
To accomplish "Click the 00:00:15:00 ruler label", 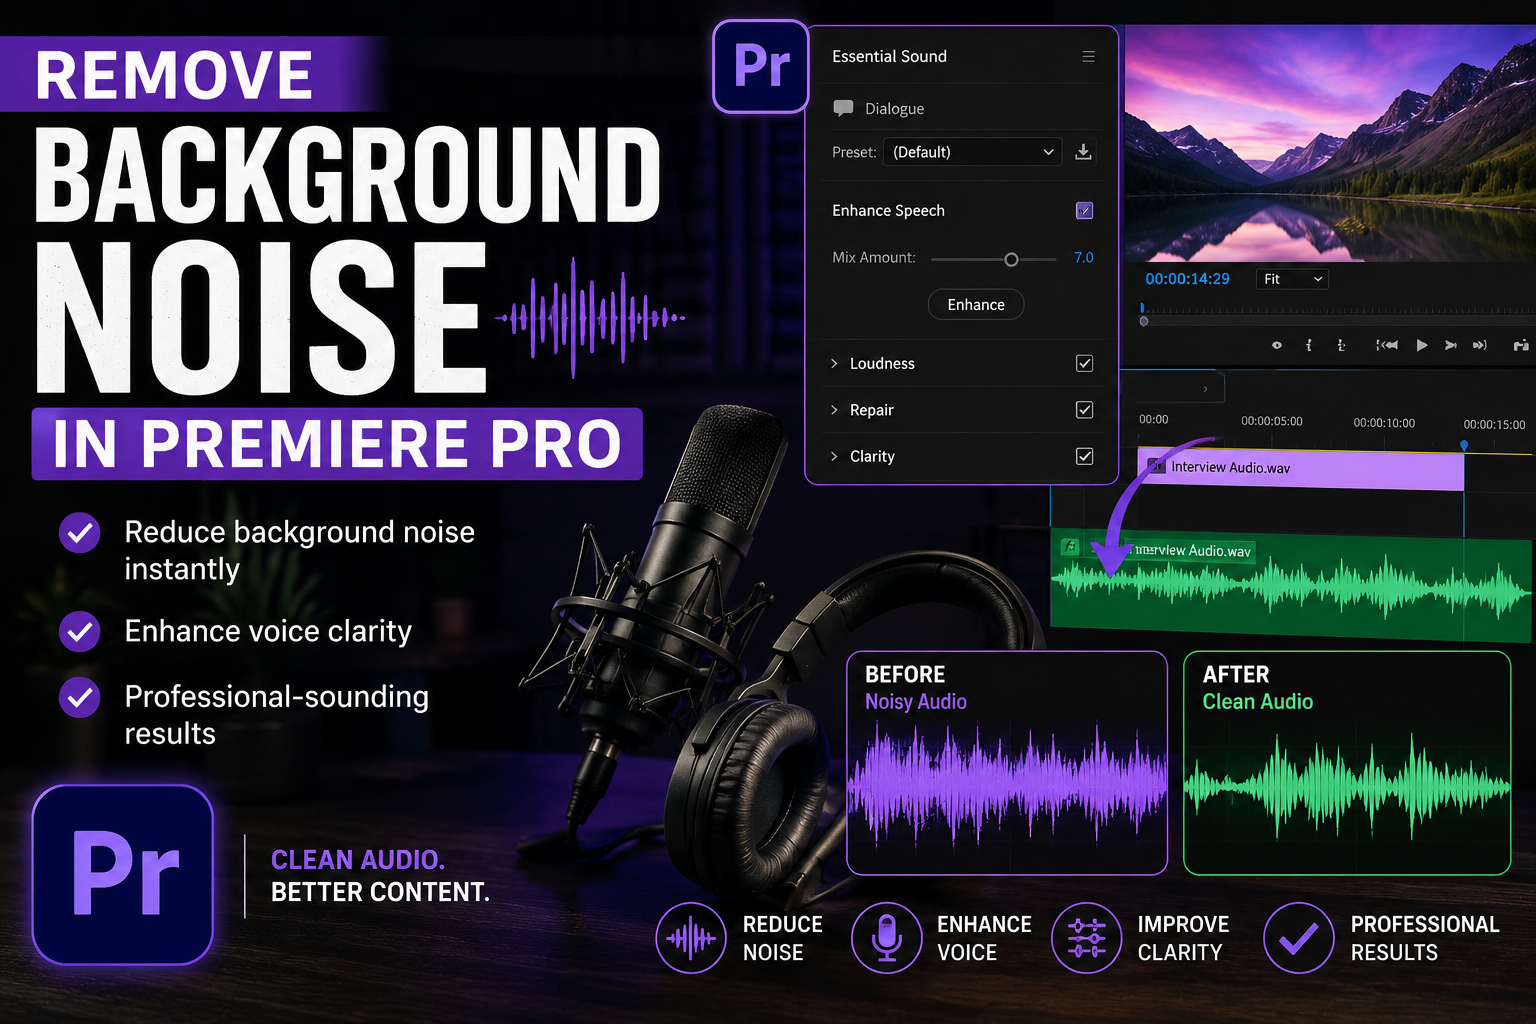I will 1494,425.
